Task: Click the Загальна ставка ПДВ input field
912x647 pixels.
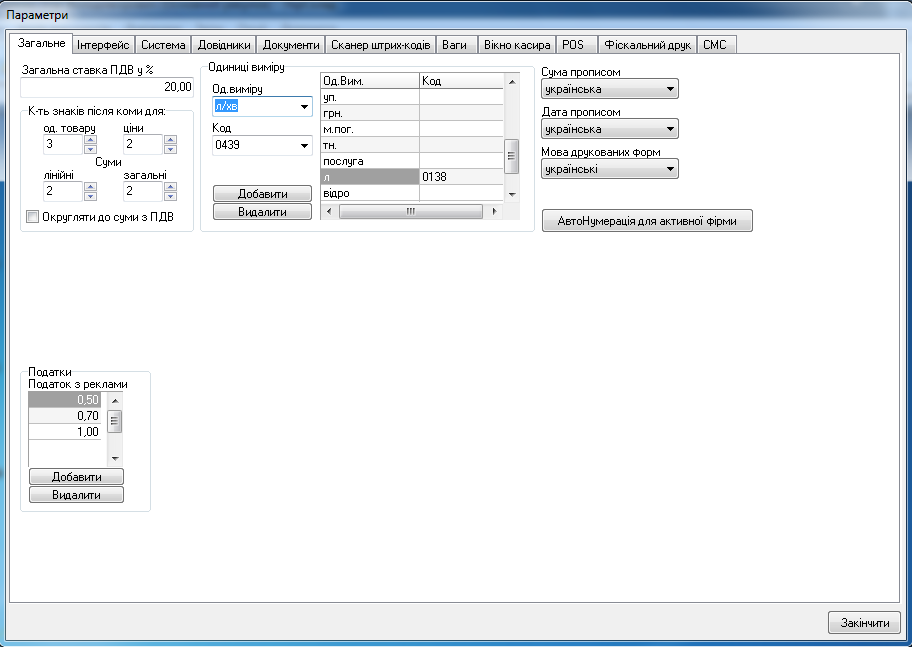Action: (x=107, y=87)
